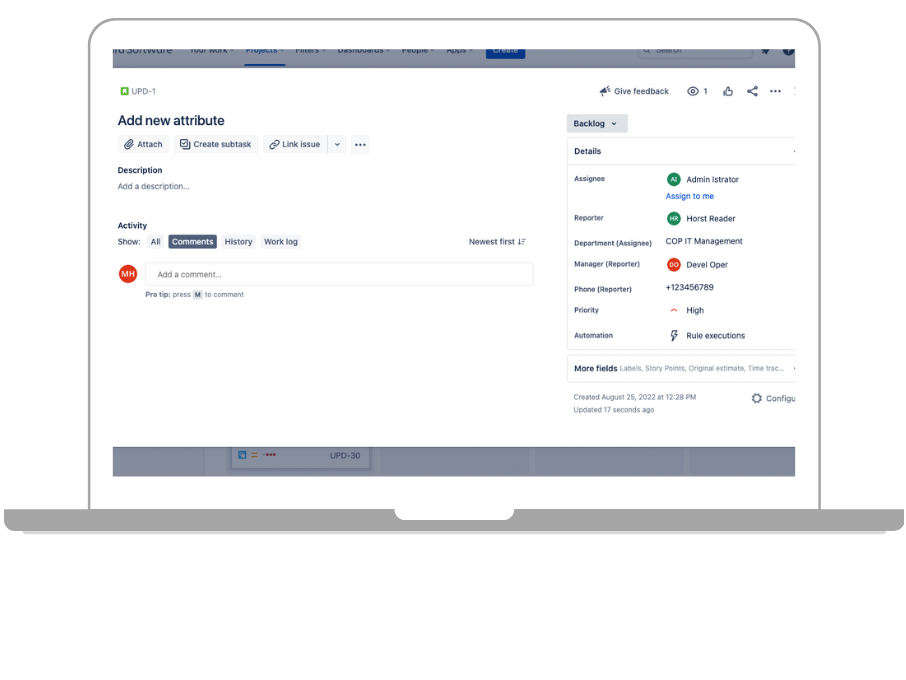Expand More fields section
The height and width of the screenshot is (680, 906).
click(x=681, y=368)
